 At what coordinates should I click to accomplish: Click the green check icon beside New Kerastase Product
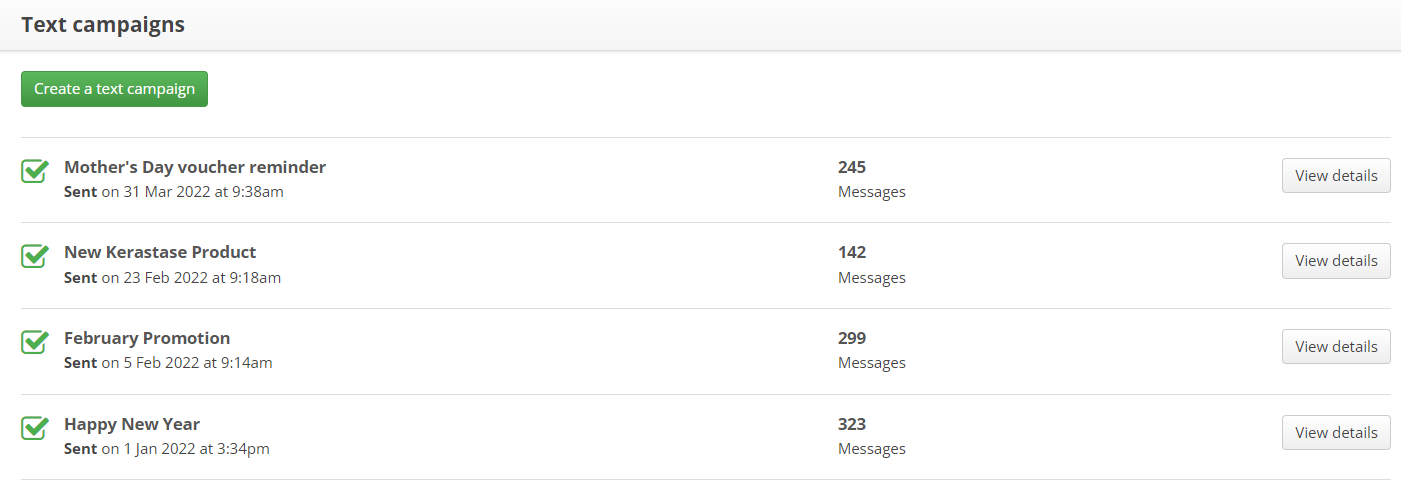pyautogui.click(x=35, y=256)
